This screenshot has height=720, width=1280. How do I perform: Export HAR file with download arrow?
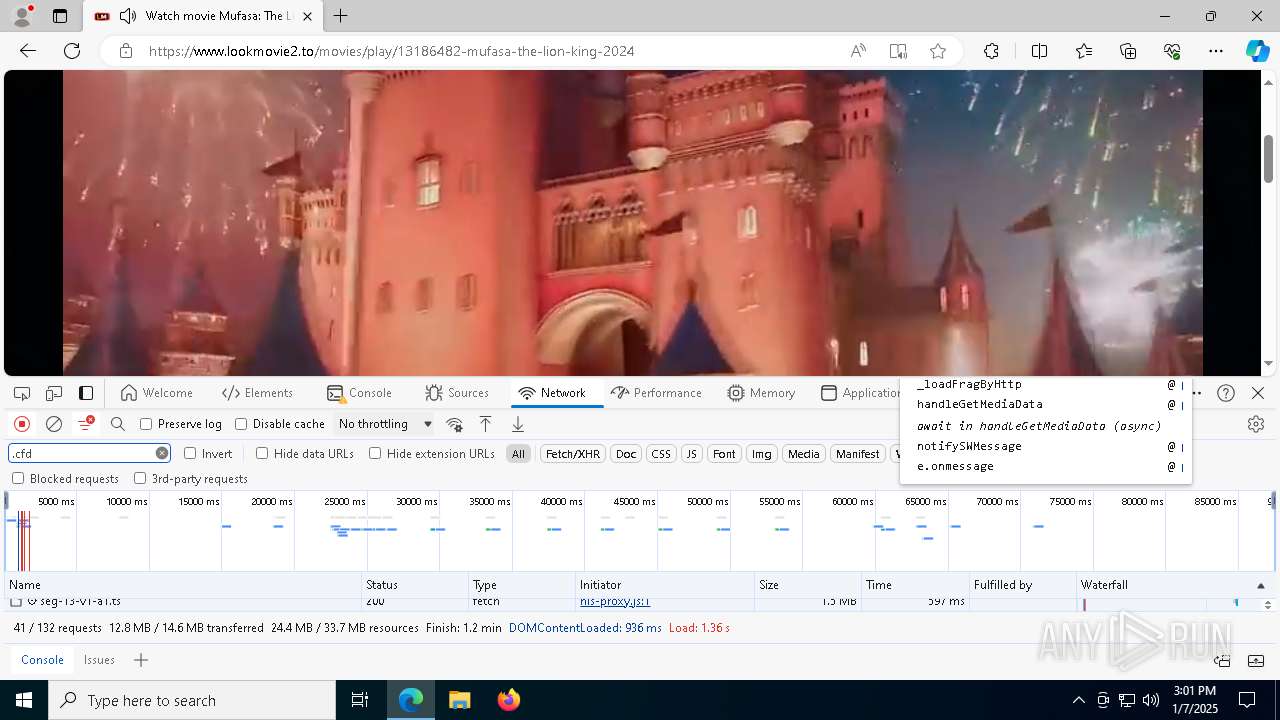(x=518, y=424)
